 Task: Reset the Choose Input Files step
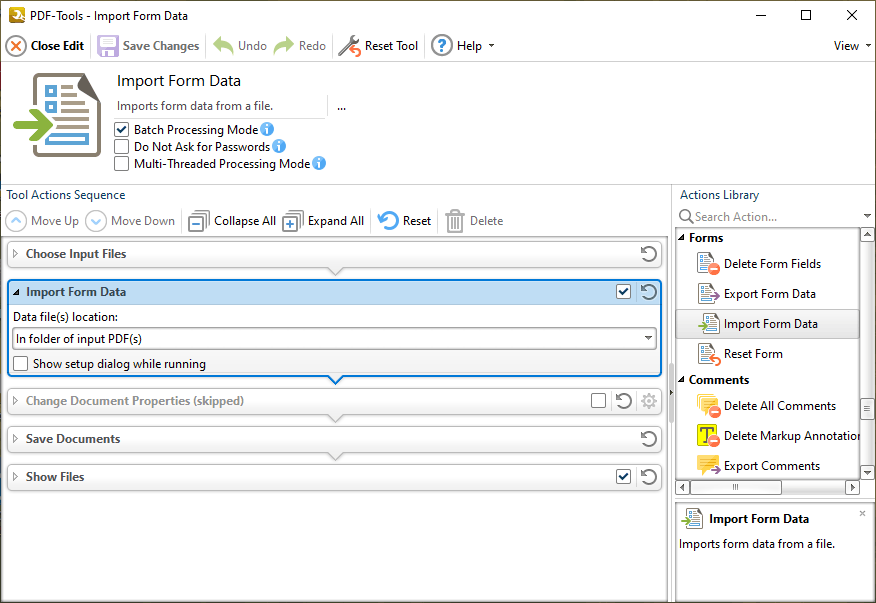tap(648, 254)
